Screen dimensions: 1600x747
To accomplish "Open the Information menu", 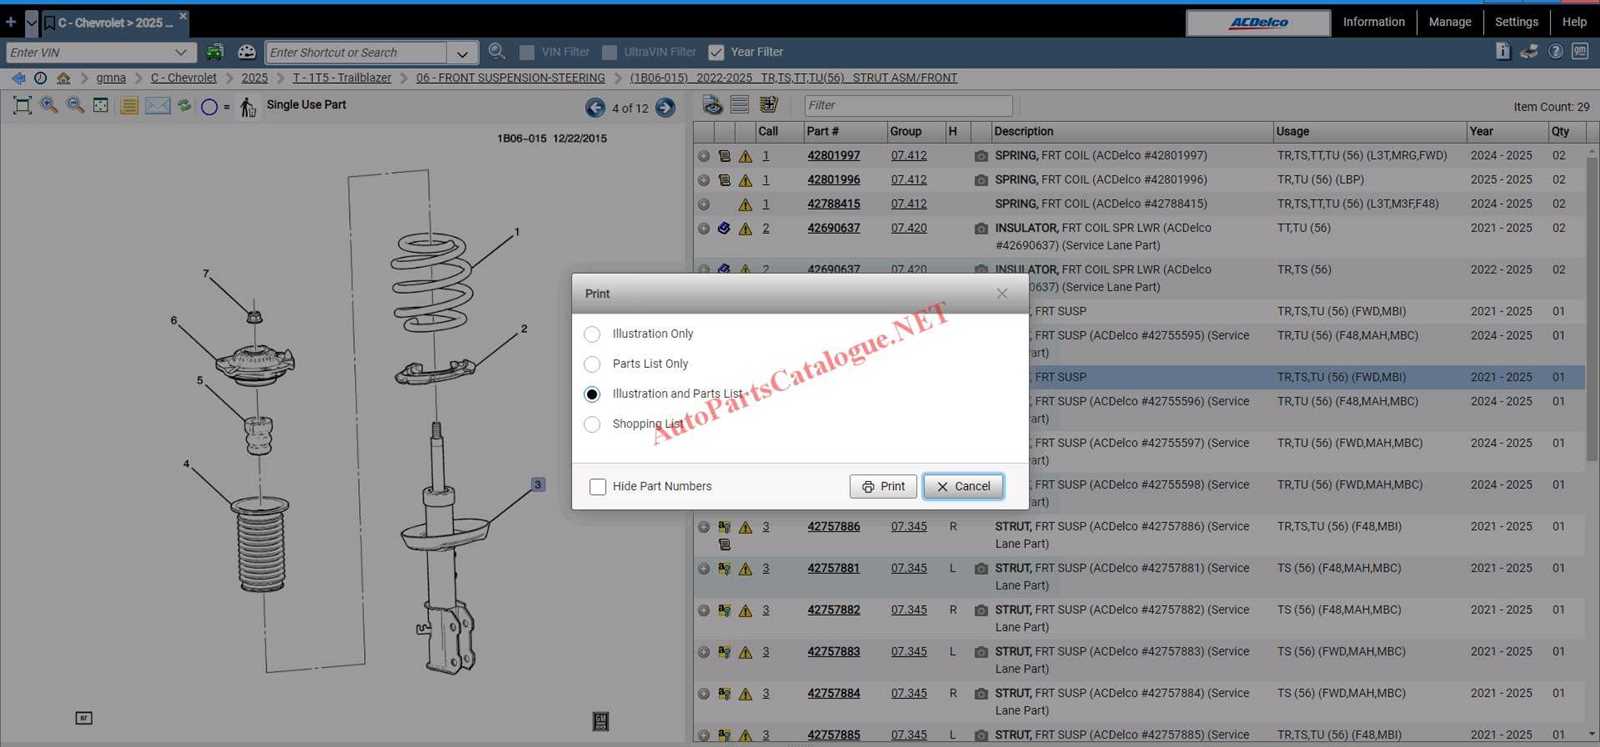I will tap(1373, 22).
